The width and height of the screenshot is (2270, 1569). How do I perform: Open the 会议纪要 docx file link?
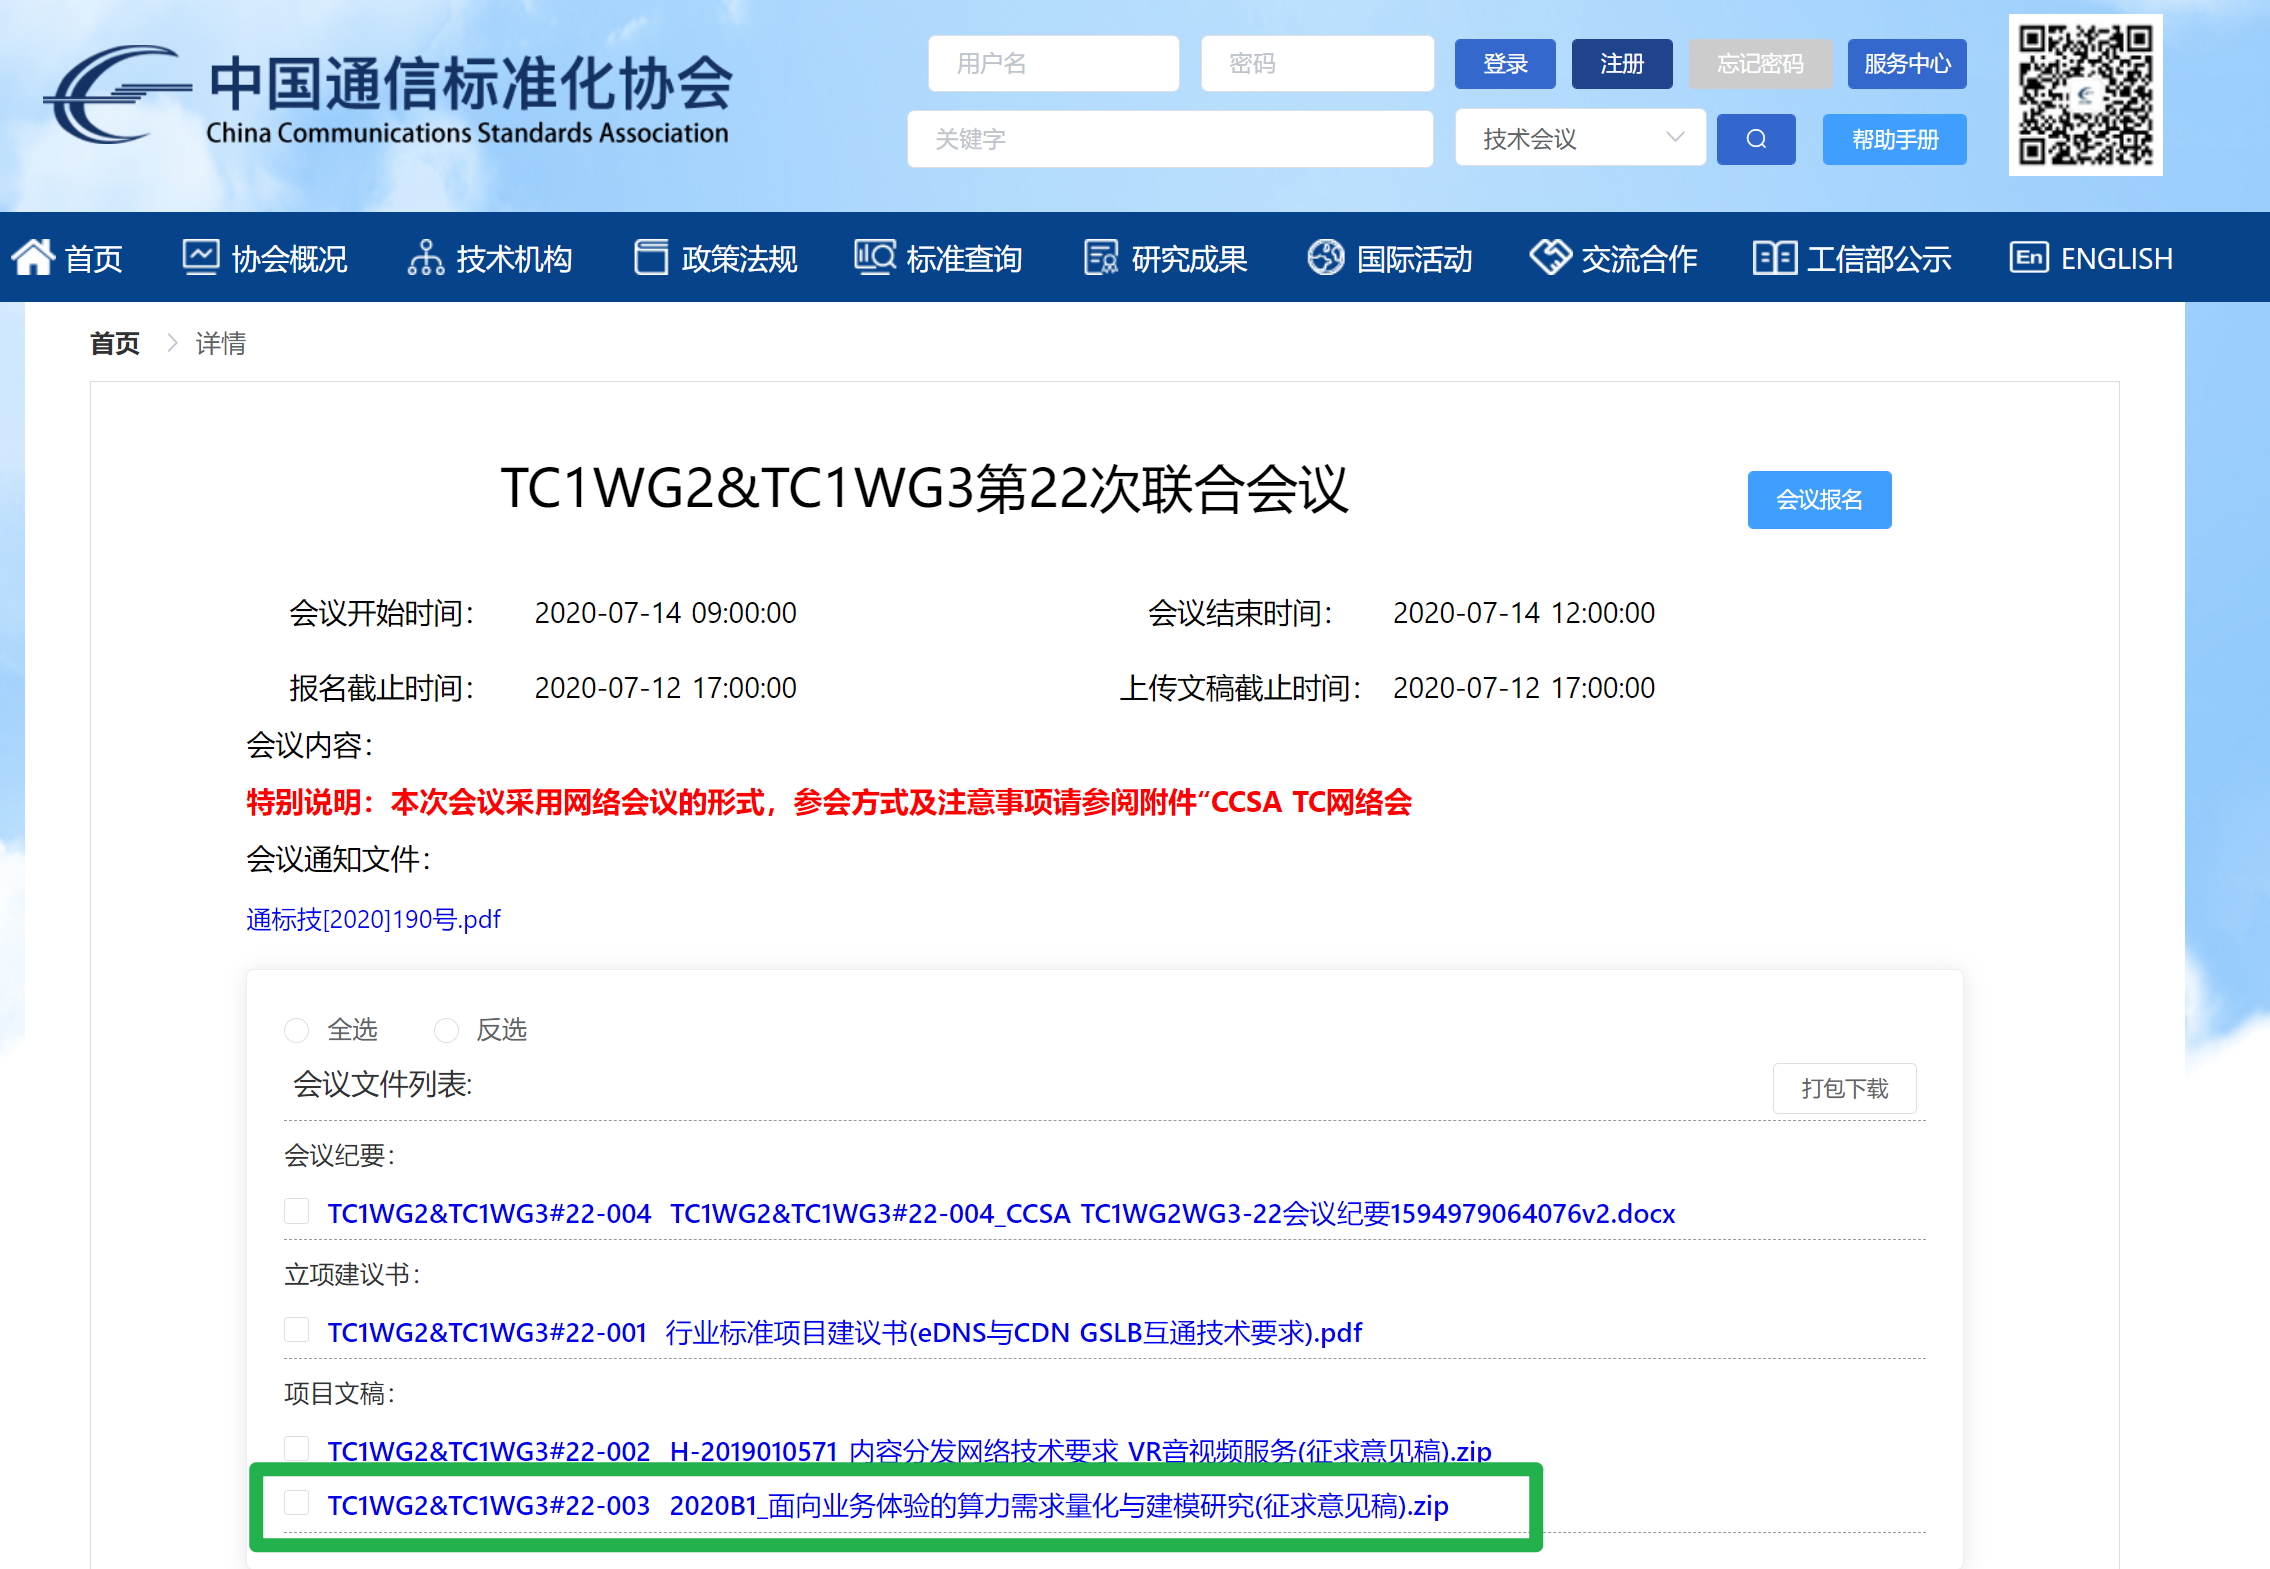coord(1172,1213)
